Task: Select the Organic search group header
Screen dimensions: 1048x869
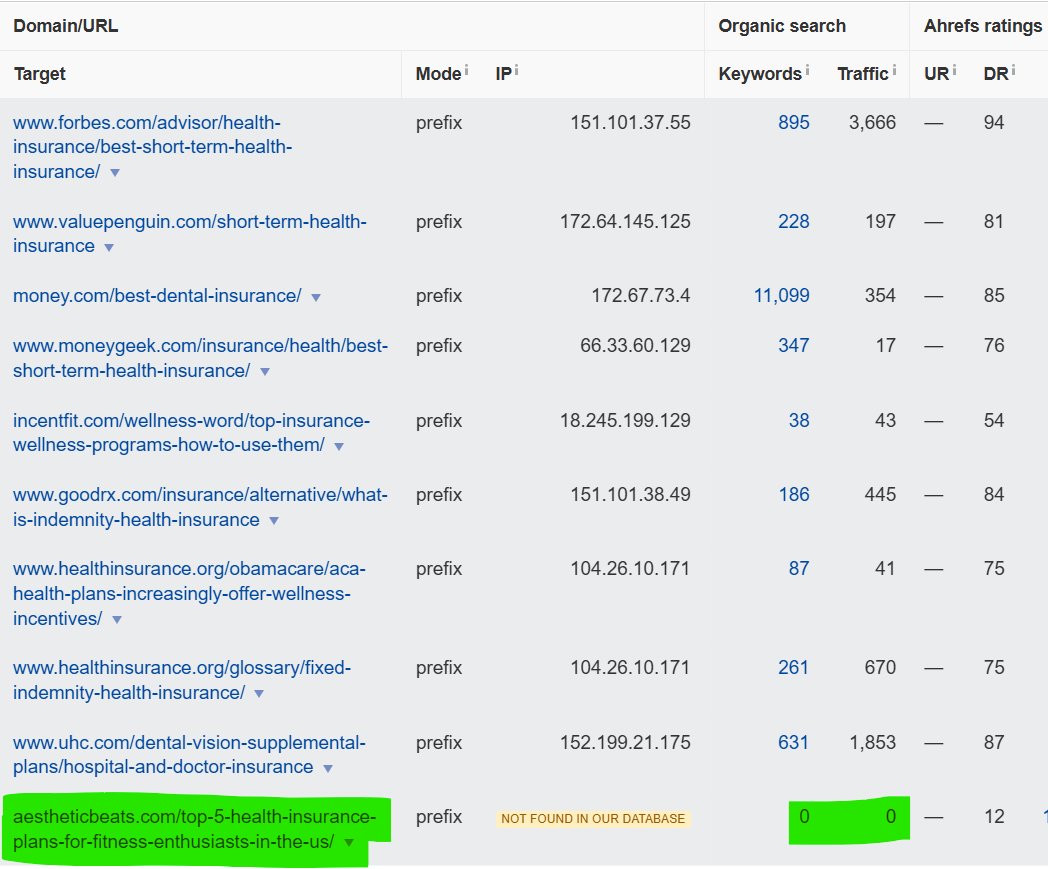Action: [782, 26]
